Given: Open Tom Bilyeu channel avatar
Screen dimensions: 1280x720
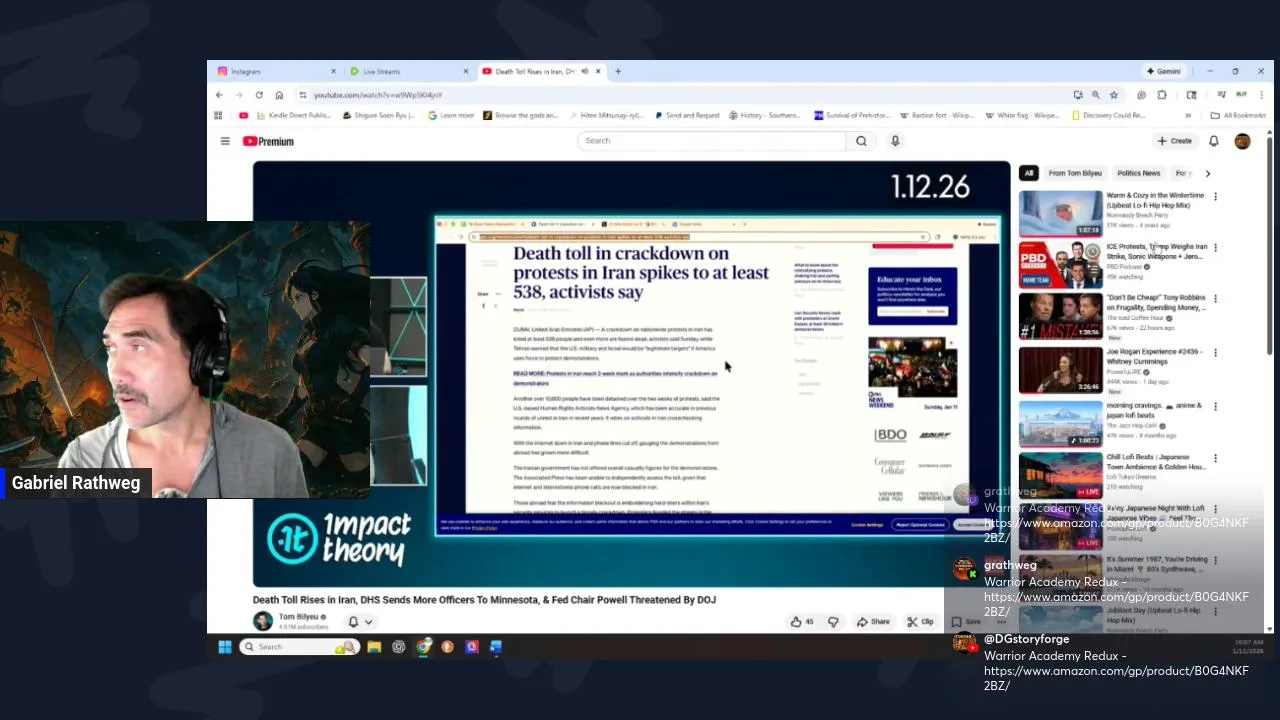Looking at the screenshot, I should coord(263,621).
